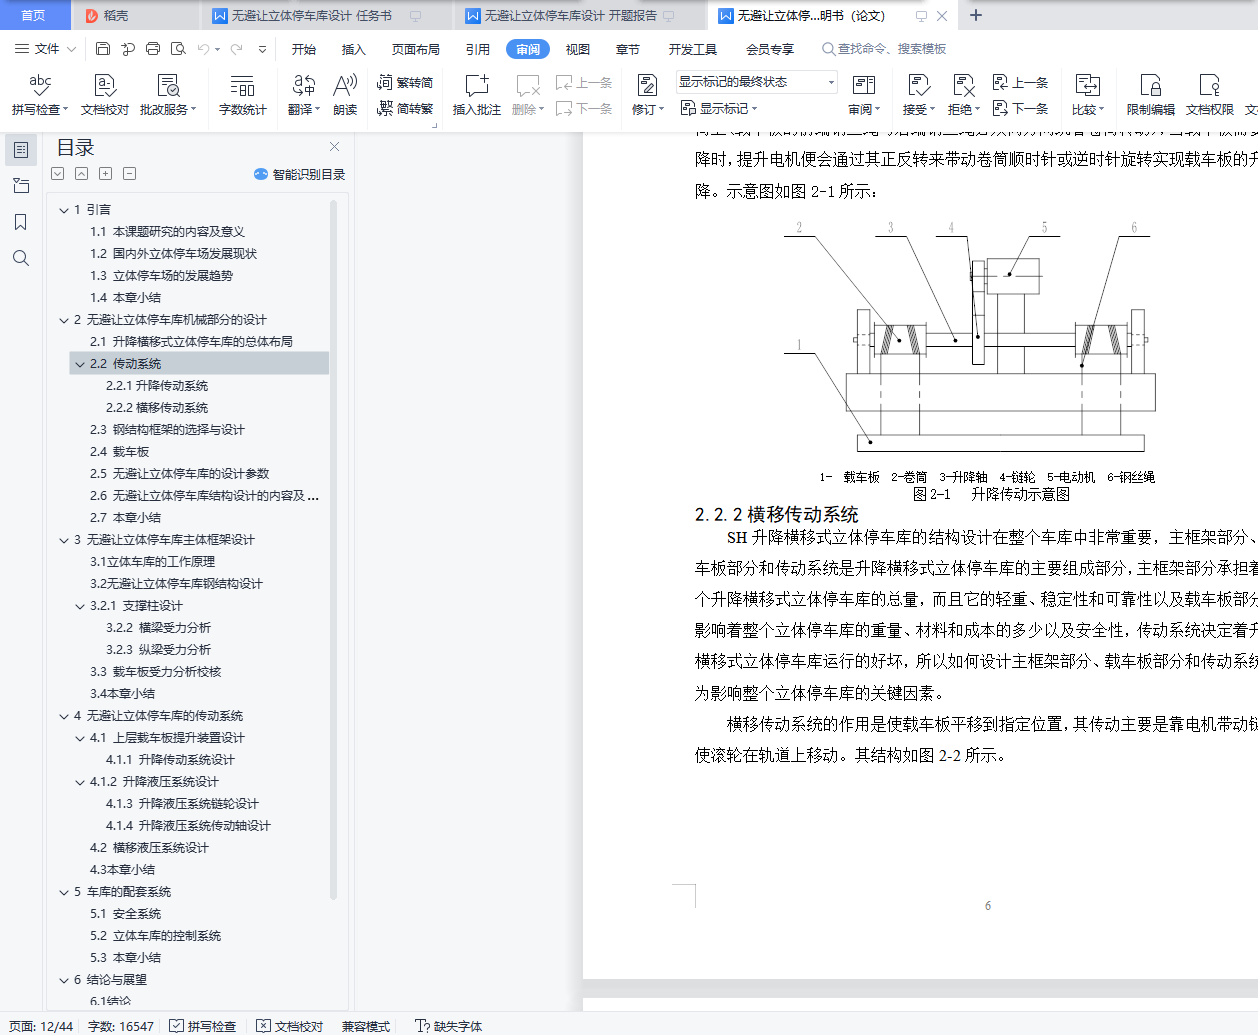Open the chapter navigation icon in sidebar

click(x=21, y=186)
